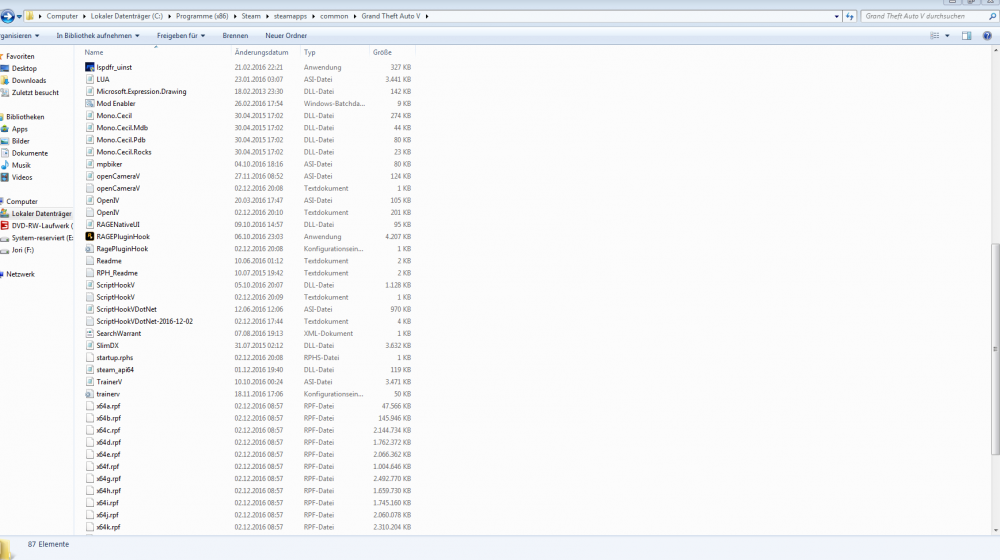Navigate to common in breadcrumb path

pyautogui.click(x=334, y=16)
